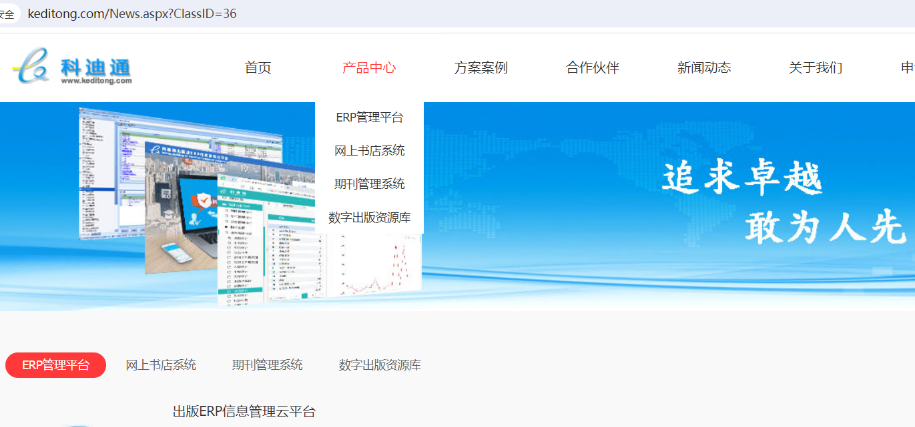
Task: Open 关于我们 page
Action: pos(815,68)
